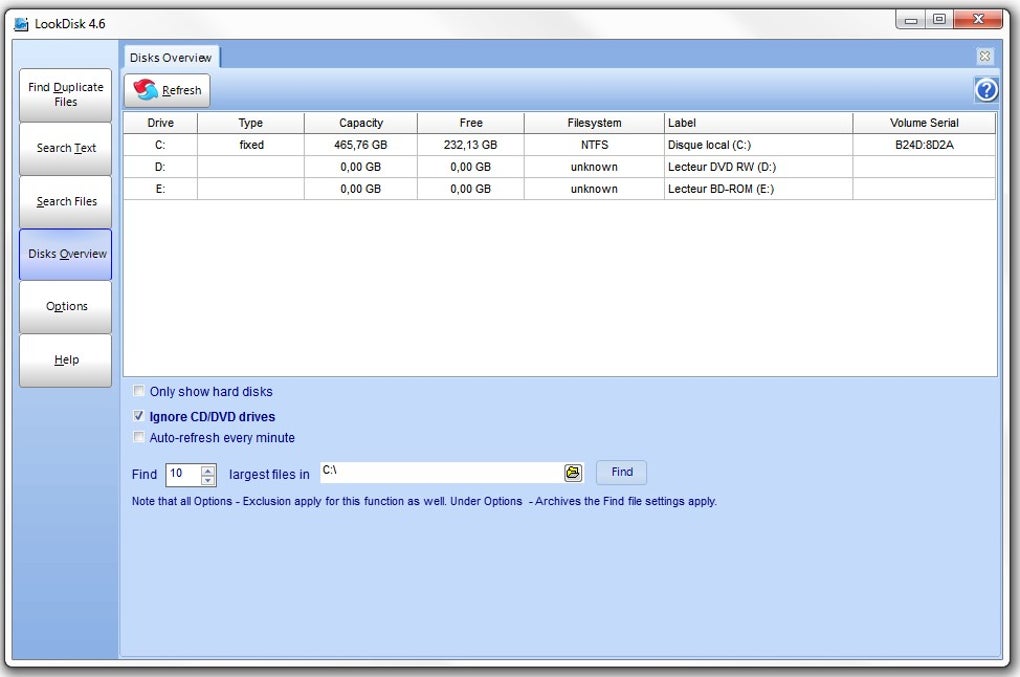Increase the largest files count spinner

[208, 469]
